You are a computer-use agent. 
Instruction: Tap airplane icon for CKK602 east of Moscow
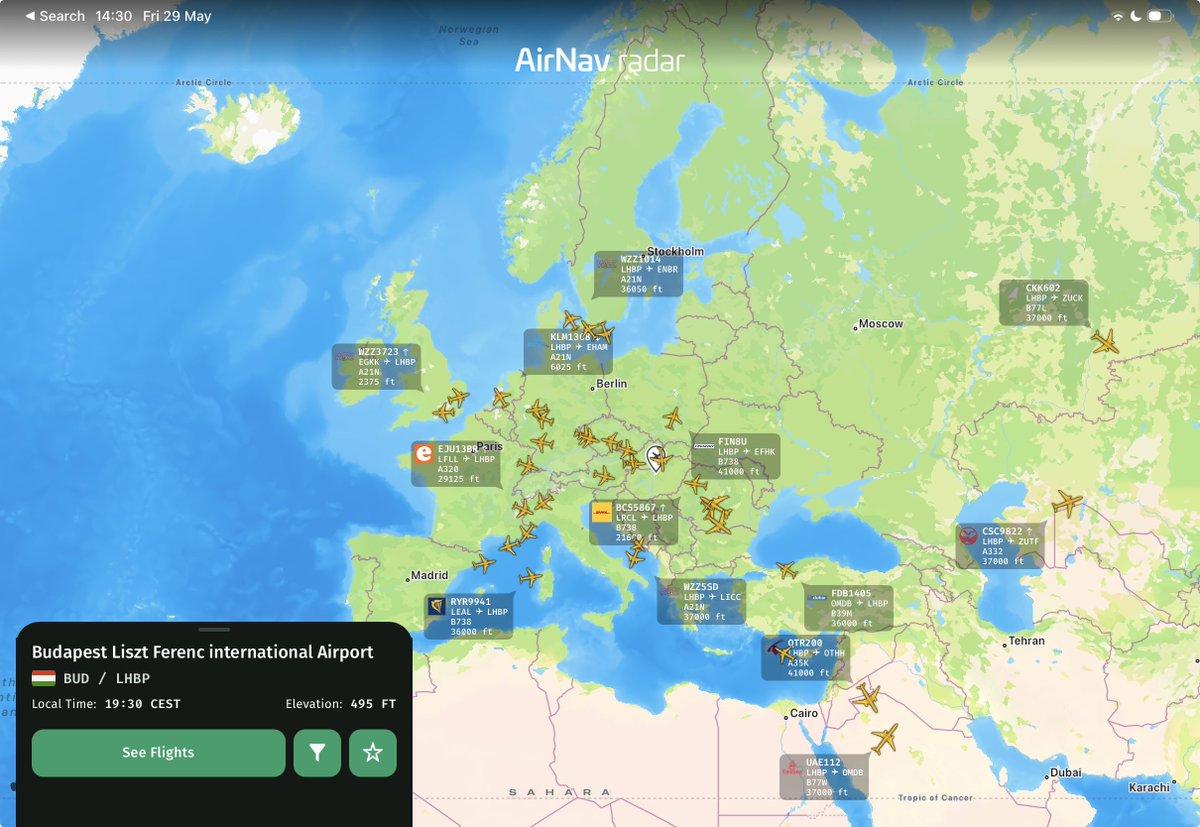(1105, 342)
